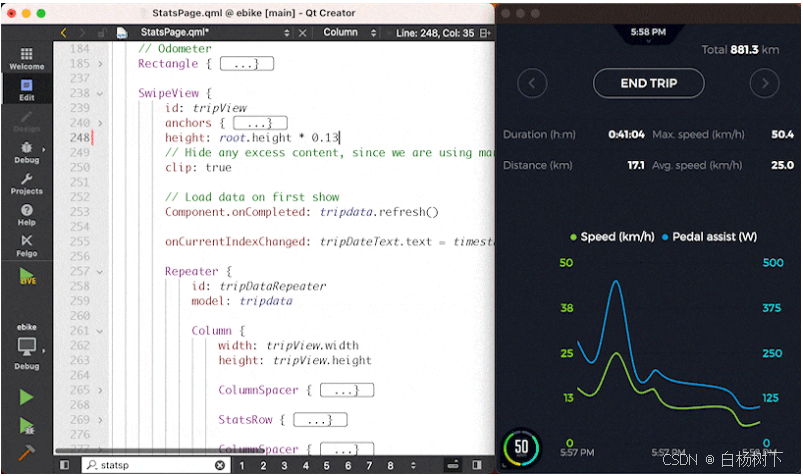
Task: Open output pane 2
Action: click(x=263, y=465)
